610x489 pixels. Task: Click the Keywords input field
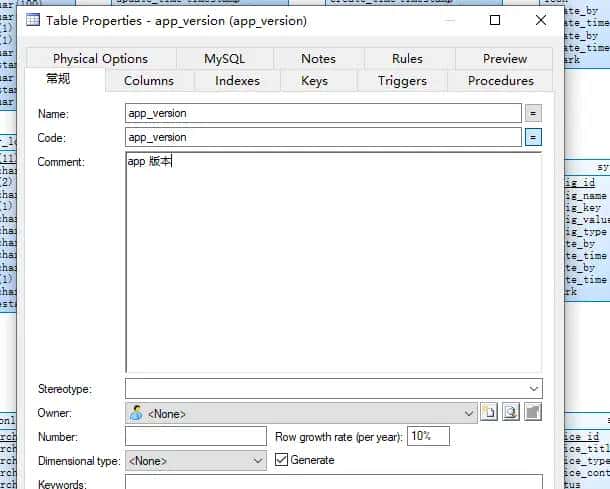[334, 482]
